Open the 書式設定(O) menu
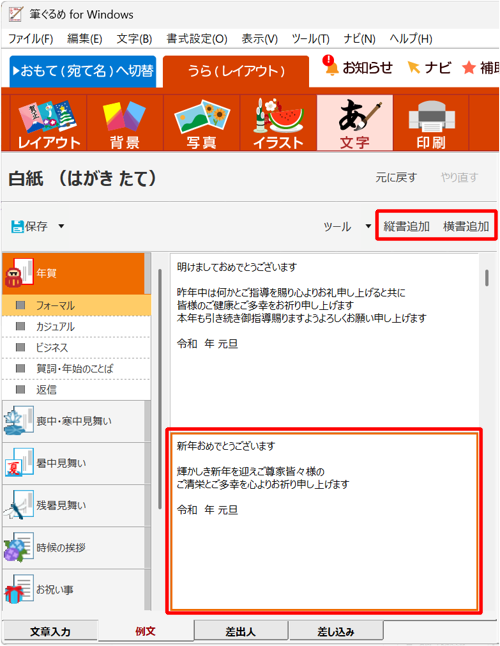Viewport: 500px width, 646px height. [197, 39]
